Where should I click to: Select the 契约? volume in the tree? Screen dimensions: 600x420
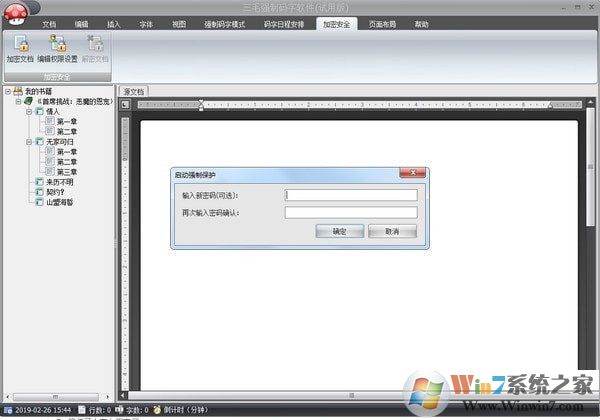pos(55,192)
